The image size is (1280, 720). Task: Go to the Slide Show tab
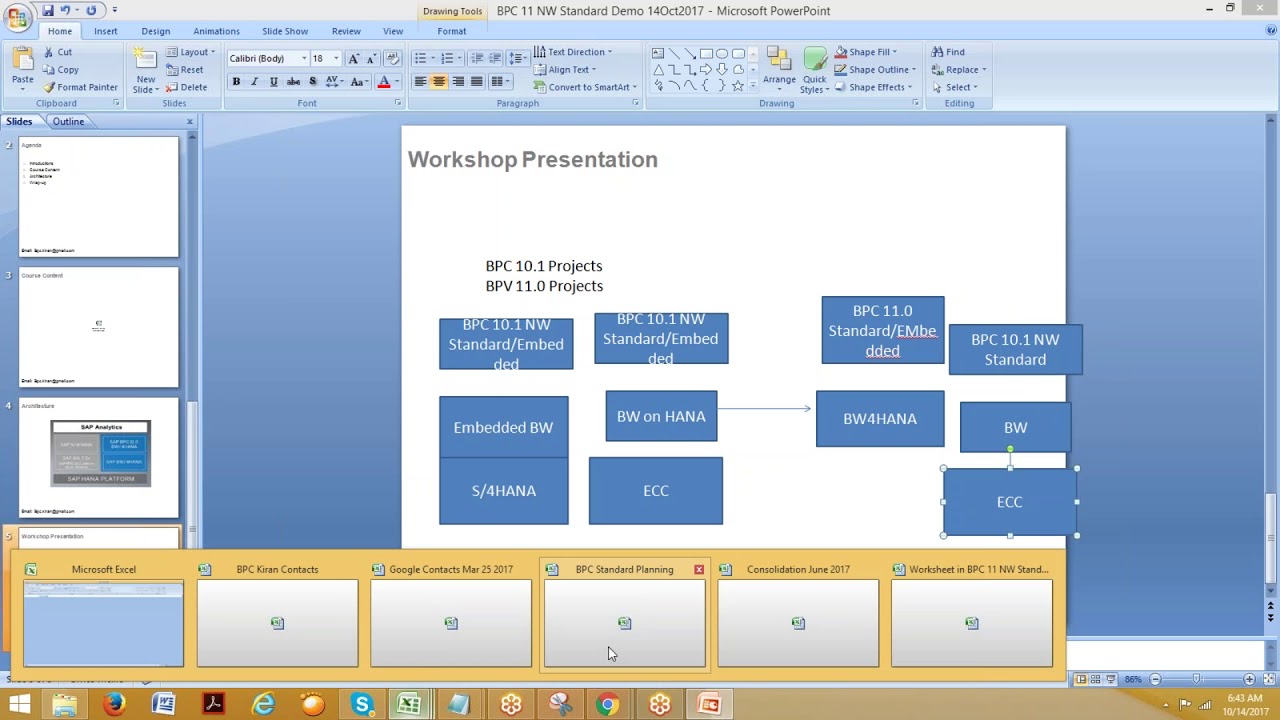coord(285,31)
